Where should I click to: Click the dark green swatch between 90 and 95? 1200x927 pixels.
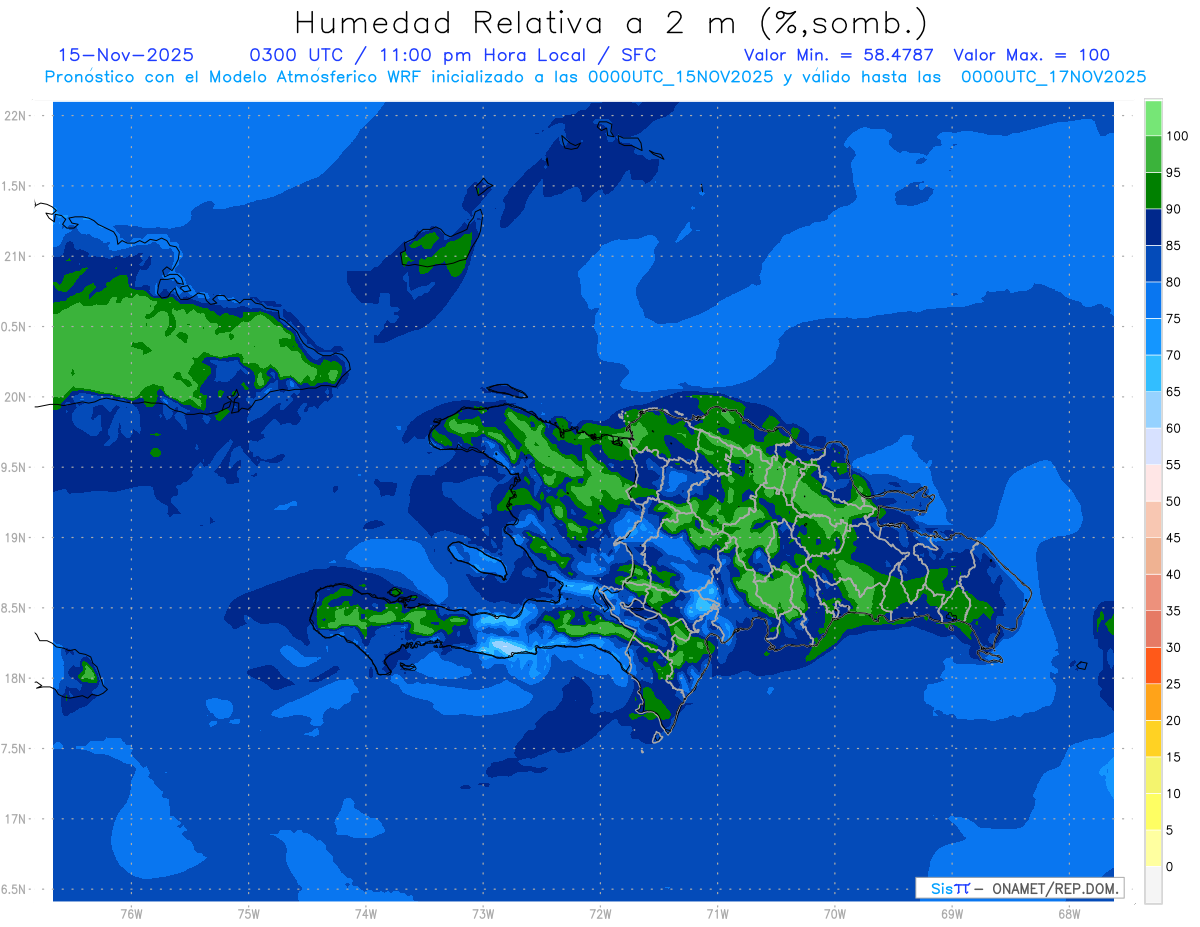click(x=1153, y=191)
